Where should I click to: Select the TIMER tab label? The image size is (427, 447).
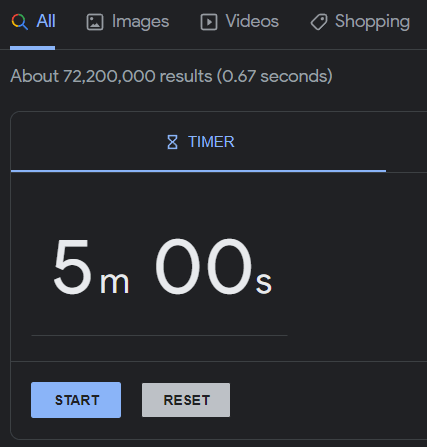(211, 142)
